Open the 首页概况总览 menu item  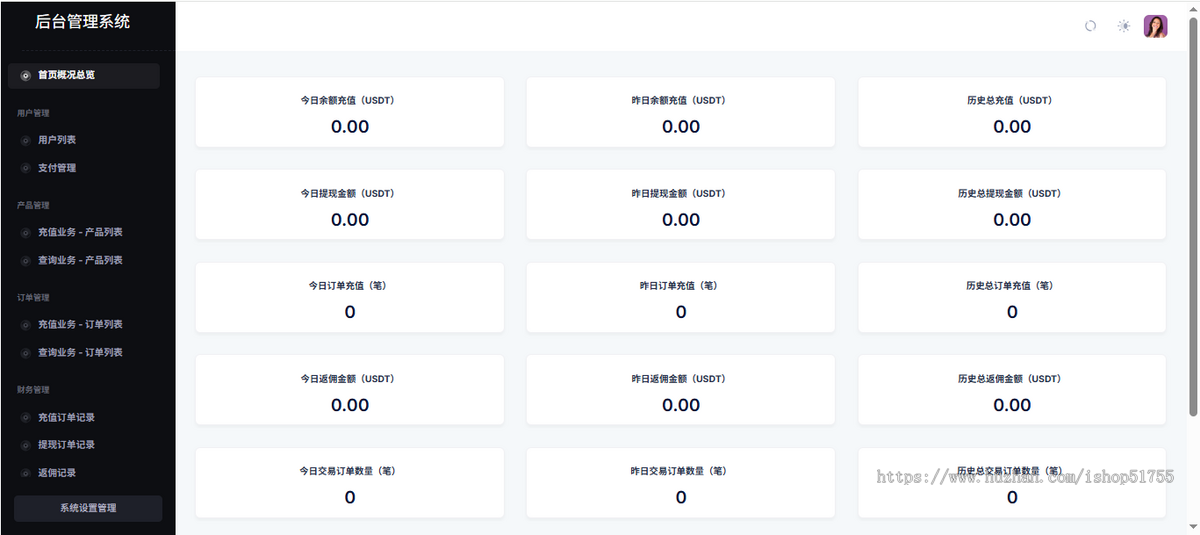pyautogui.click(x=84, y=75)
